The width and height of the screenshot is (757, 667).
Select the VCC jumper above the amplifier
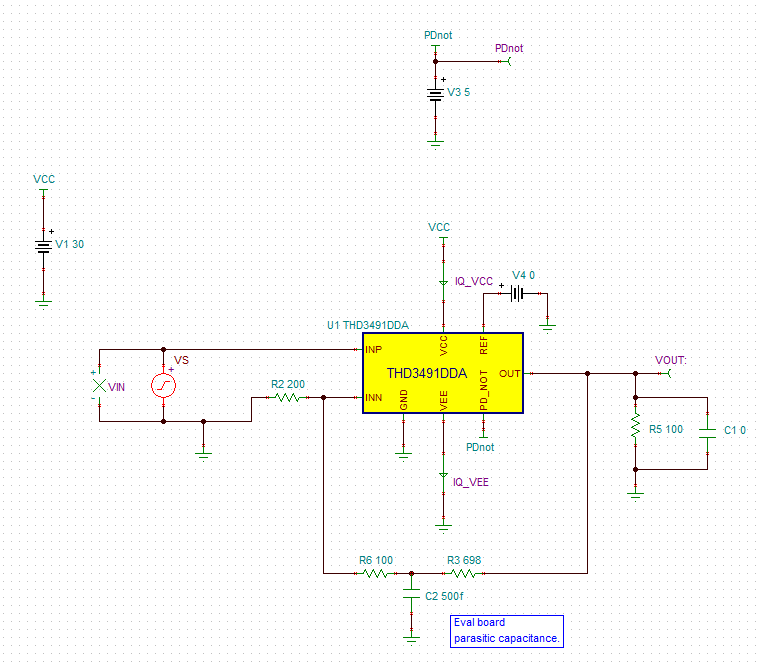tap(443, 240)
